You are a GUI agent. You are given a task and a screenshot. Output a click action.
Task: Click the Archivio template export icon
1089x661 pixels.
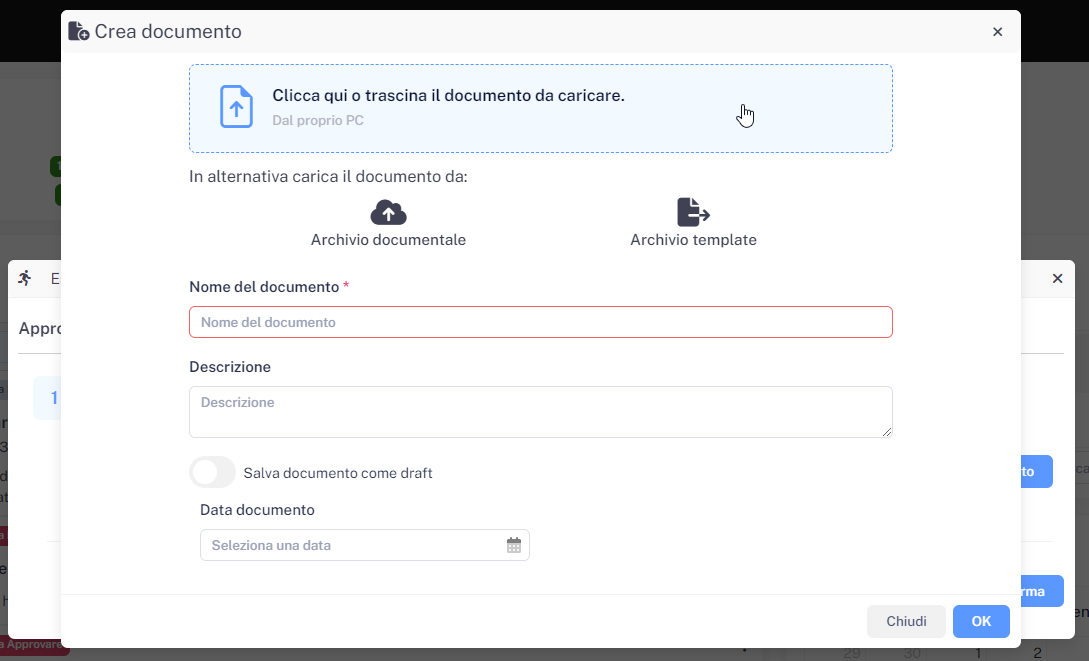tap(693, 212)
